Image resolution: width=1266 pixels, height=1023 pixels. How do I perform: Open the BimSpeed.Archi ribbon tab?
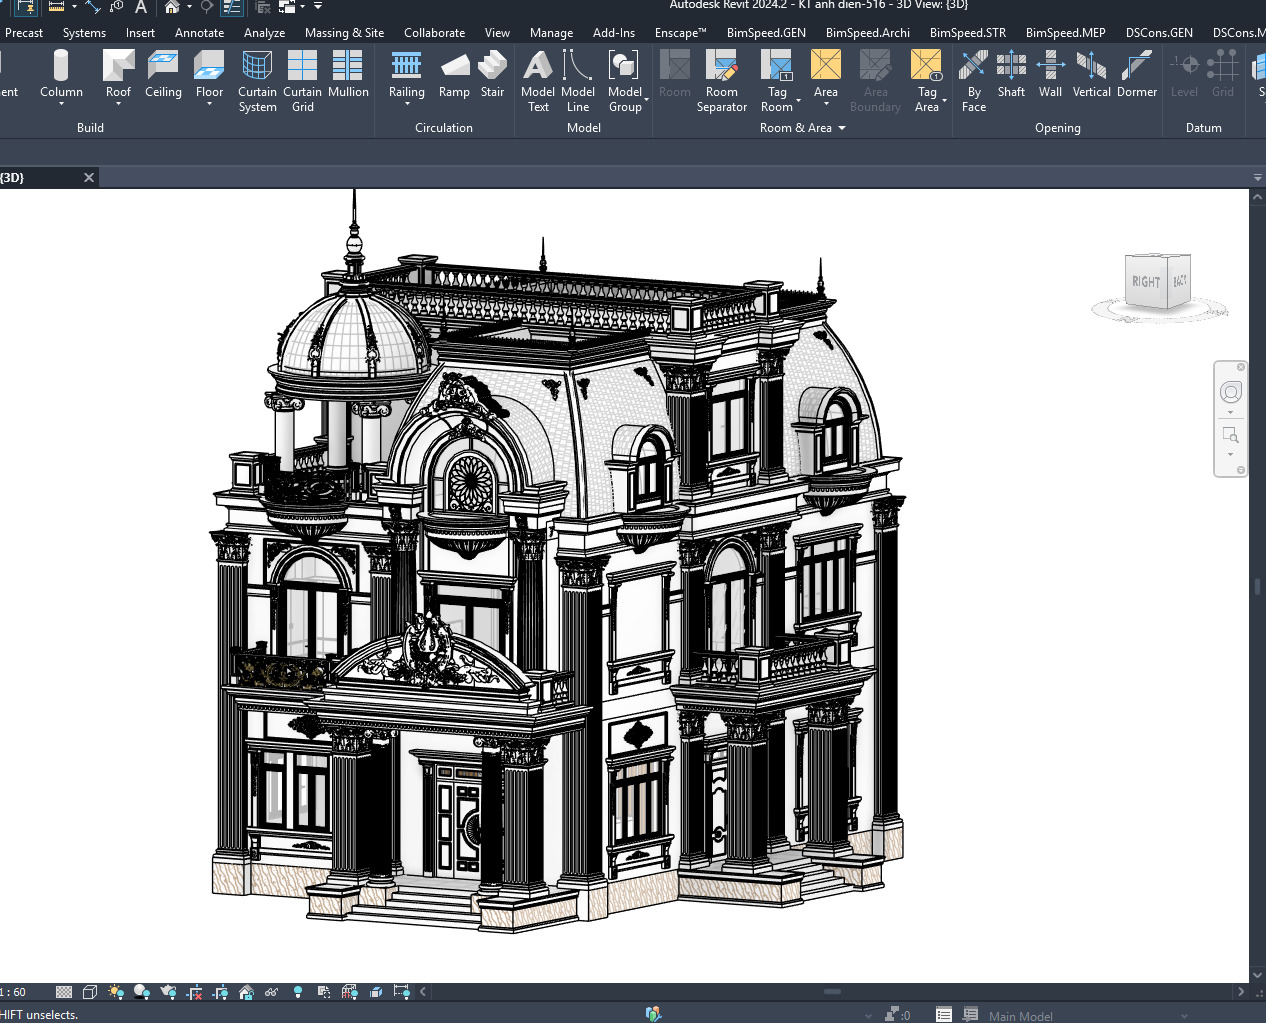coord(867,33)
